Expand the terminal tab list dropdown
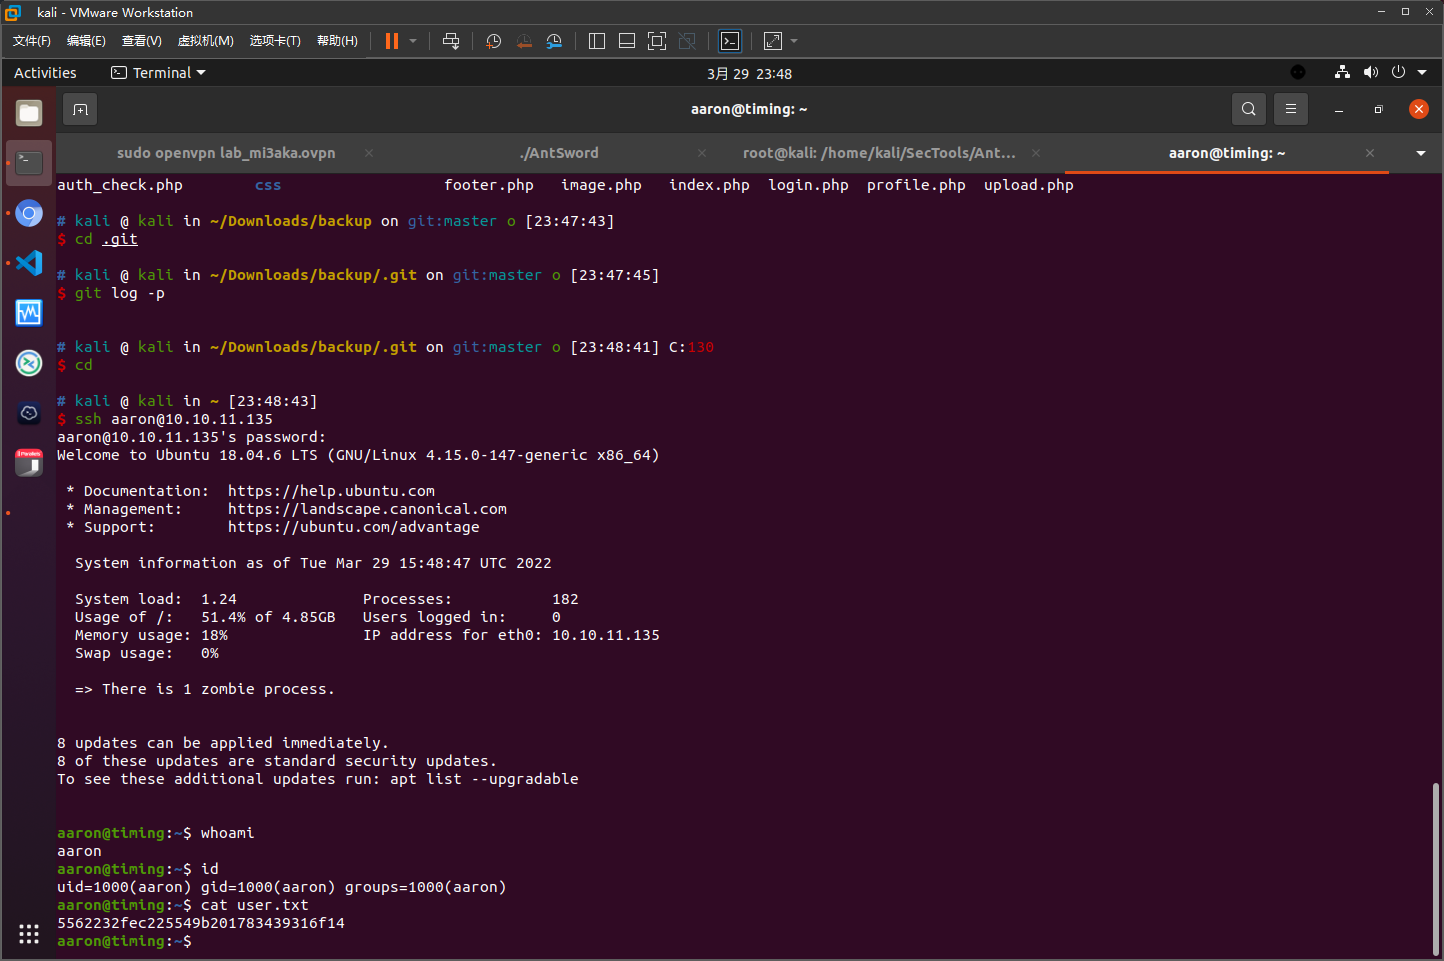 (1420, 153)
